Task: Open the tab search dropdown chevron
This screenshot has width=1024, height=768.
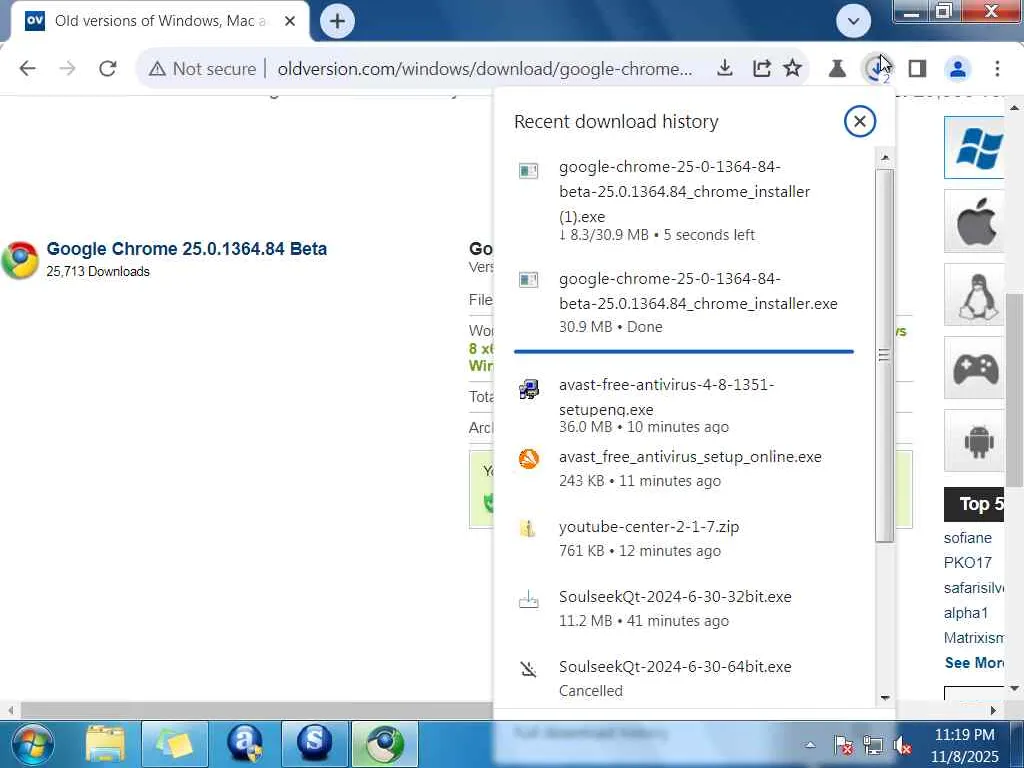Action: pos(854,21)
